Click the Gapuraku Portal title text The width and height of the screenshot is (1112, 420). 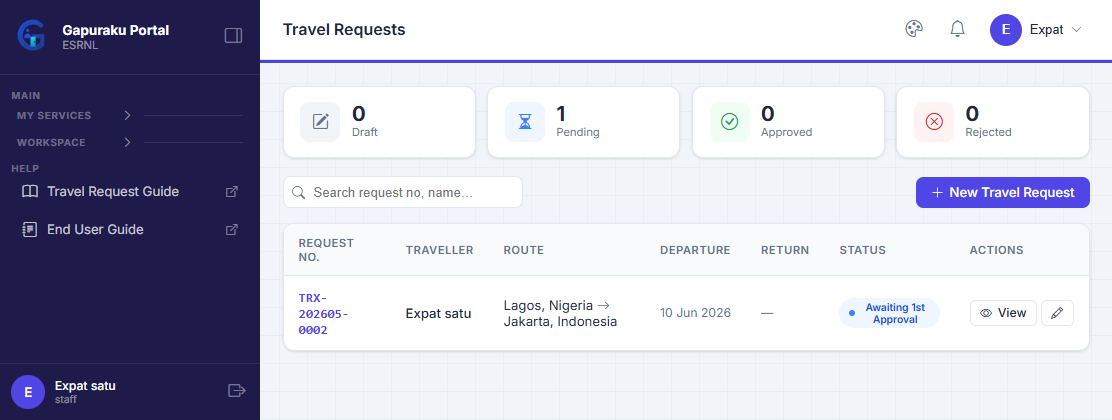point(116,31)
